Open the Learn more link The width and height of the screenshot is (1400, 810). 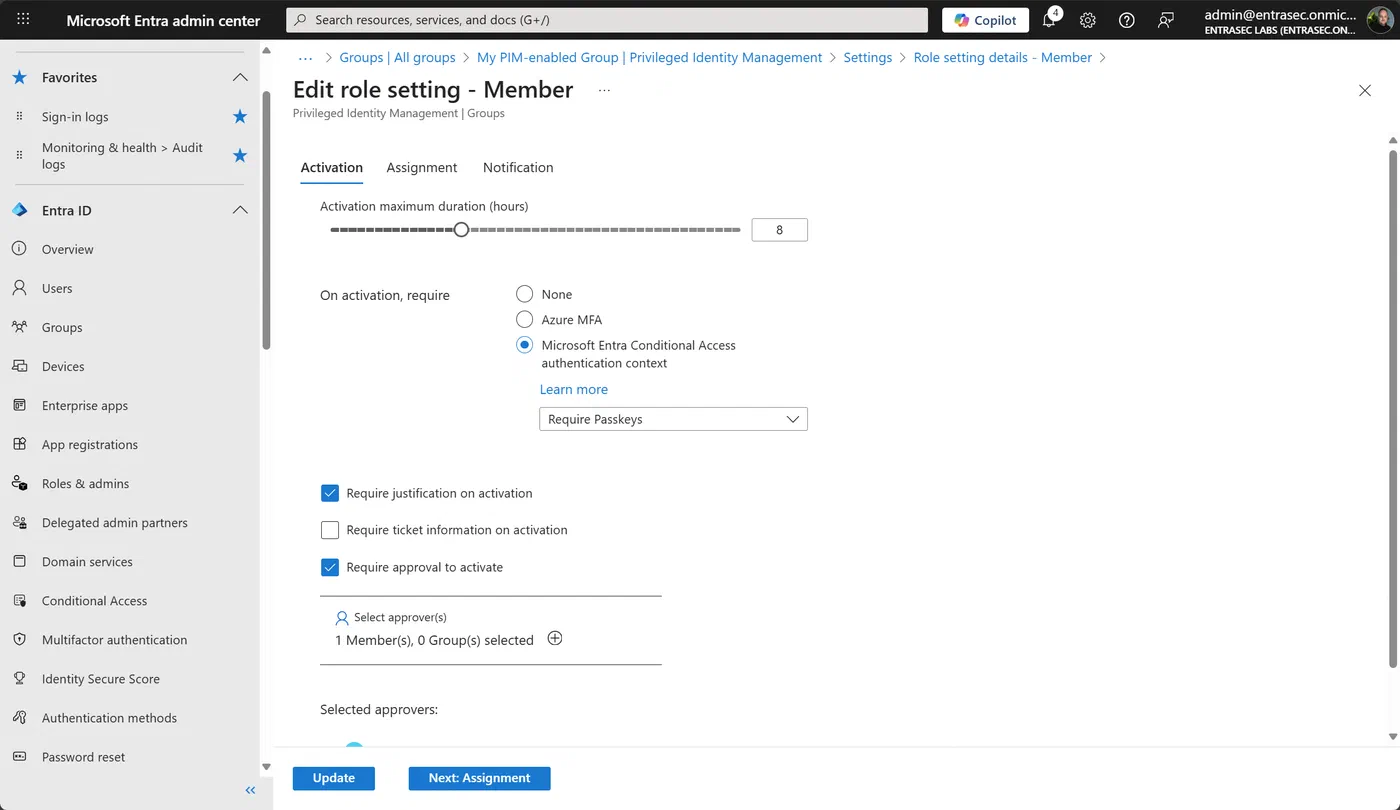(574, 389)
